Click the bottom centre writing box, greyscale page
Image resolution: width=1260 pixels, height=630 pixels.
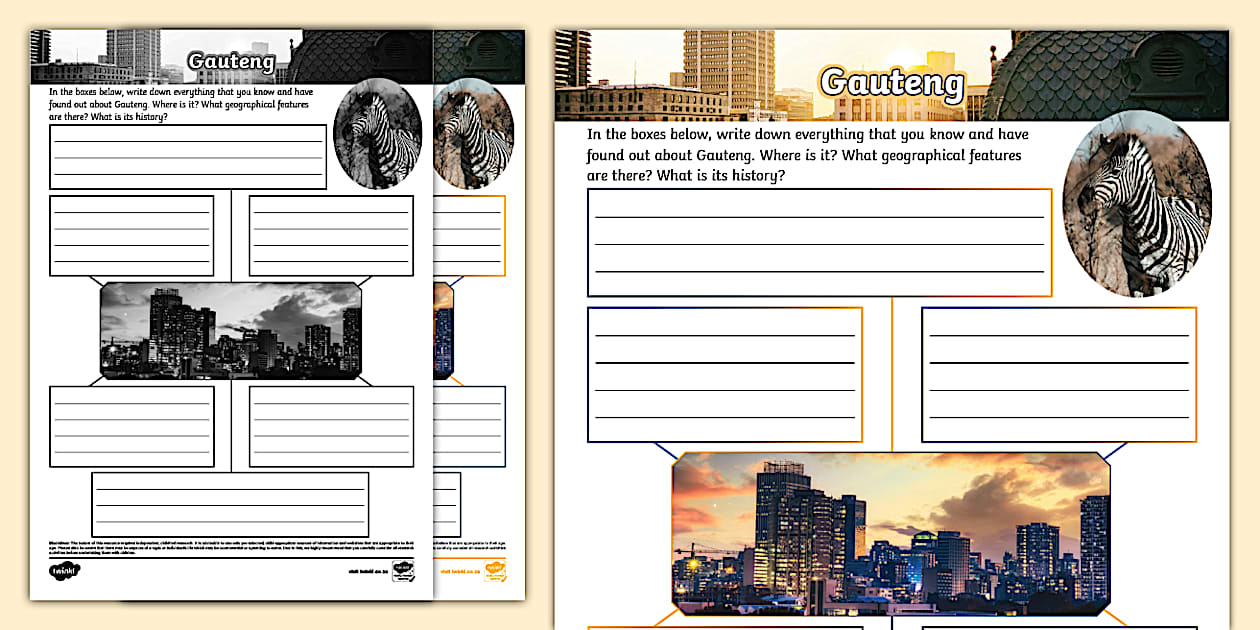tap(230, 504)
